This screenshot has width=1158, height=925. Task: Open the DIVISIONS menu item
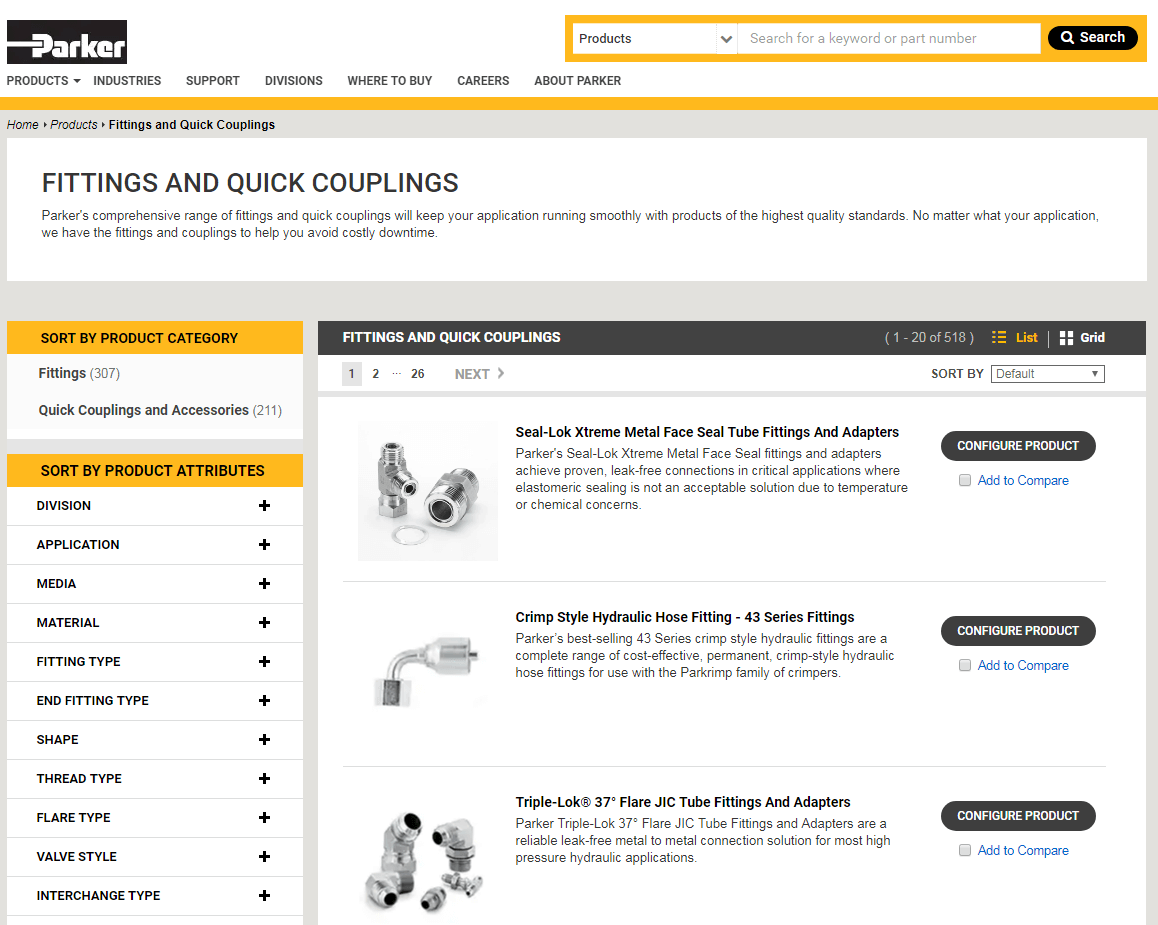(293, 80)
